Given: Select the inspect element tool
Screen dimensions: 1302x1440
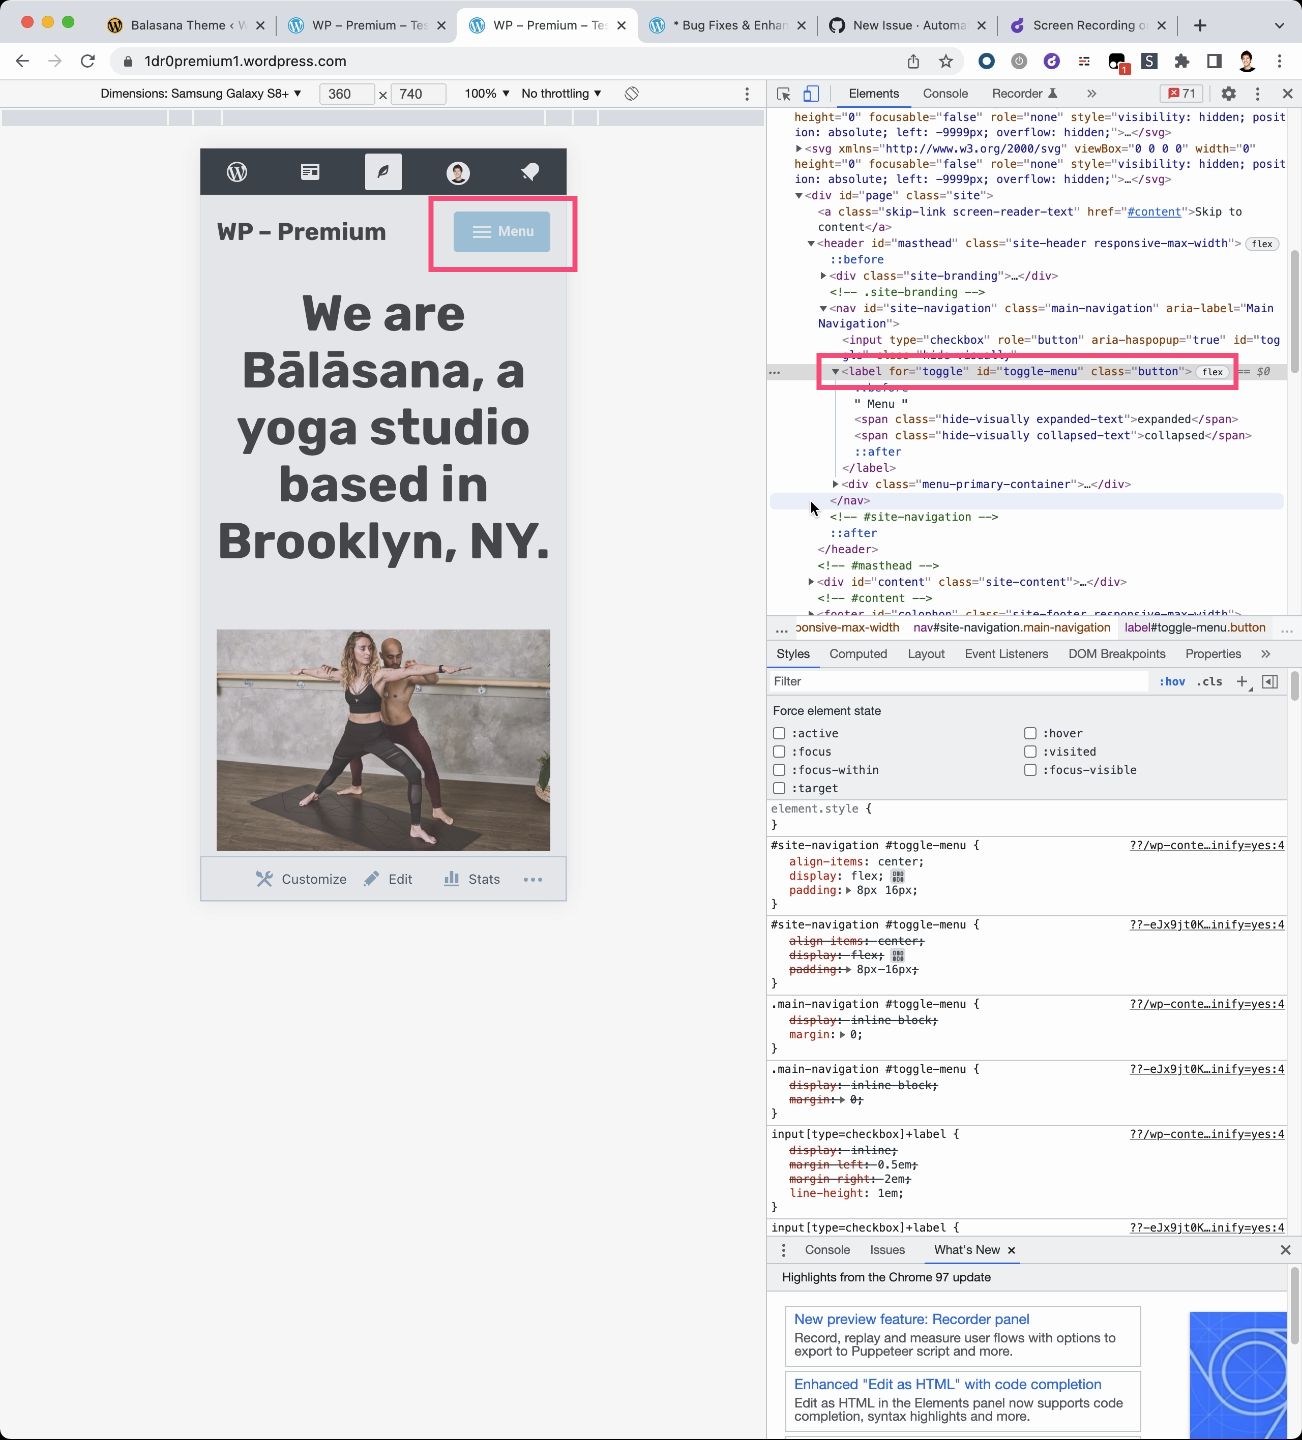Looking at the screenshot, I should [x=783, y=93].
